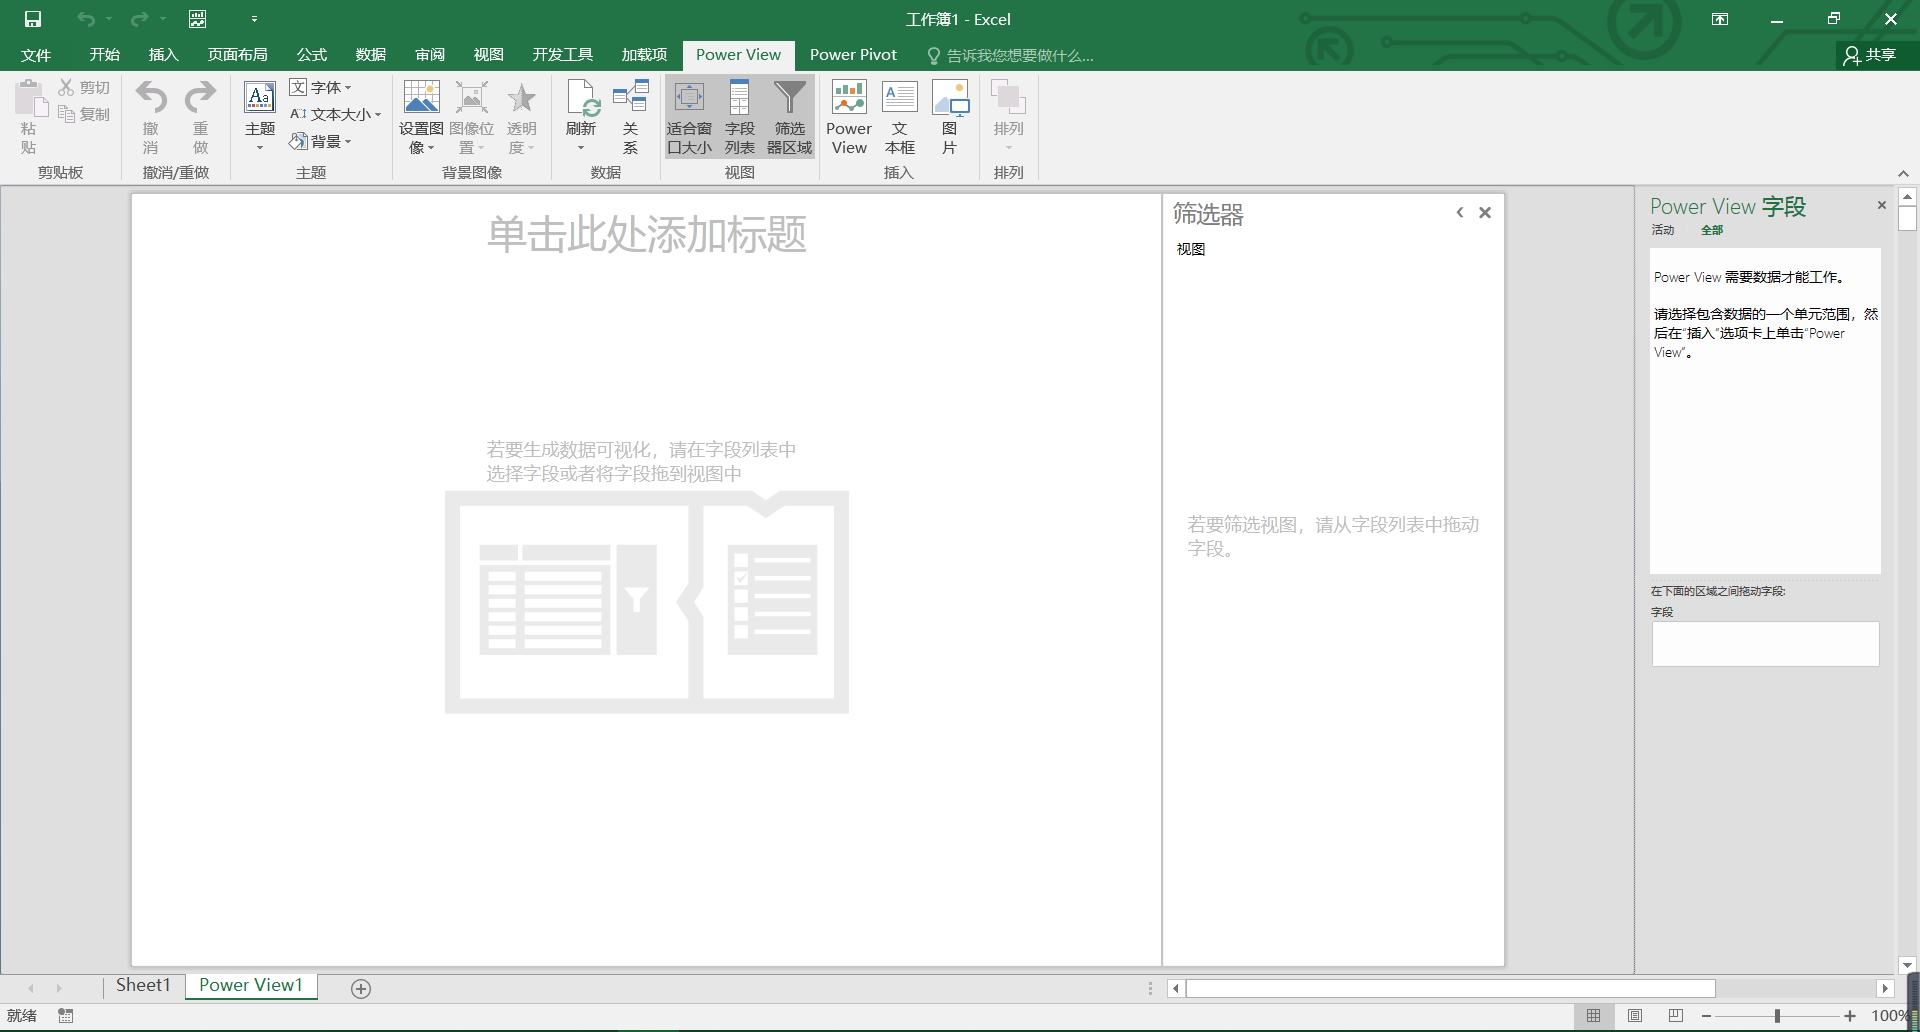The height and width of the screenshot is (1032, 1920).
Task: Click the zoom slider handle
Action: [x=1777, y=1016]
